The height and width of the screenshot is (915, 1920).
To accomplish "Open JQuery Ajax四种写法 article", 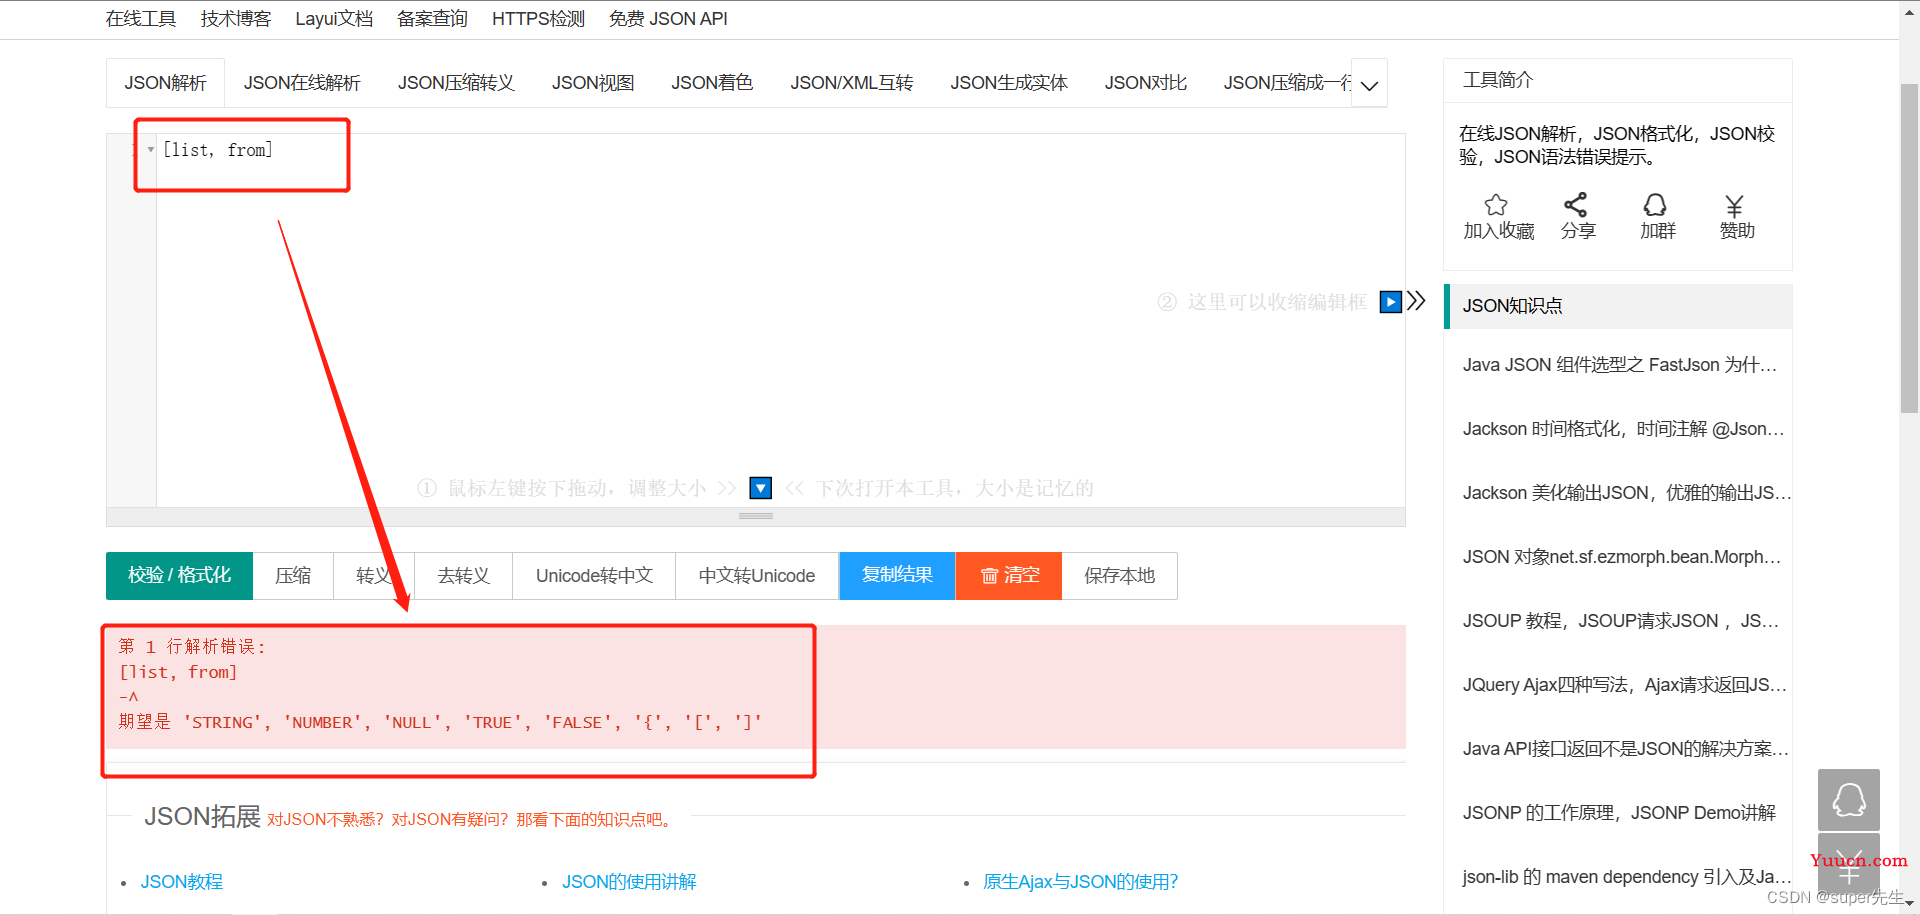I will (x=1625, y=685).
